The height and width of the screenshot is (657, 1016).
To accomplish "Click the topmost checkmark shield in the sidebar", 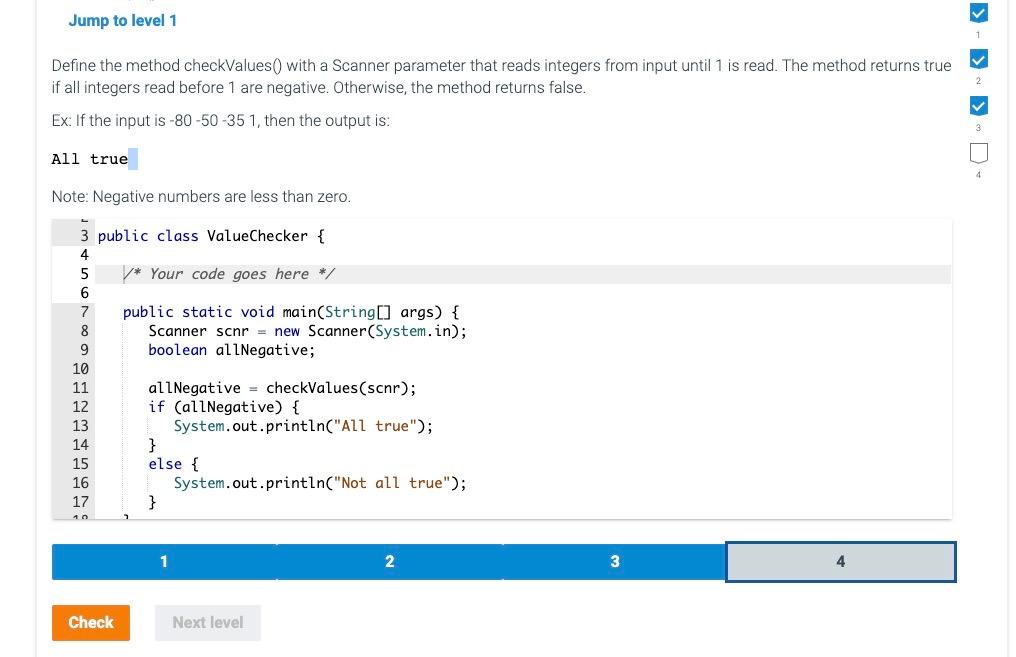I will [978, 13].
